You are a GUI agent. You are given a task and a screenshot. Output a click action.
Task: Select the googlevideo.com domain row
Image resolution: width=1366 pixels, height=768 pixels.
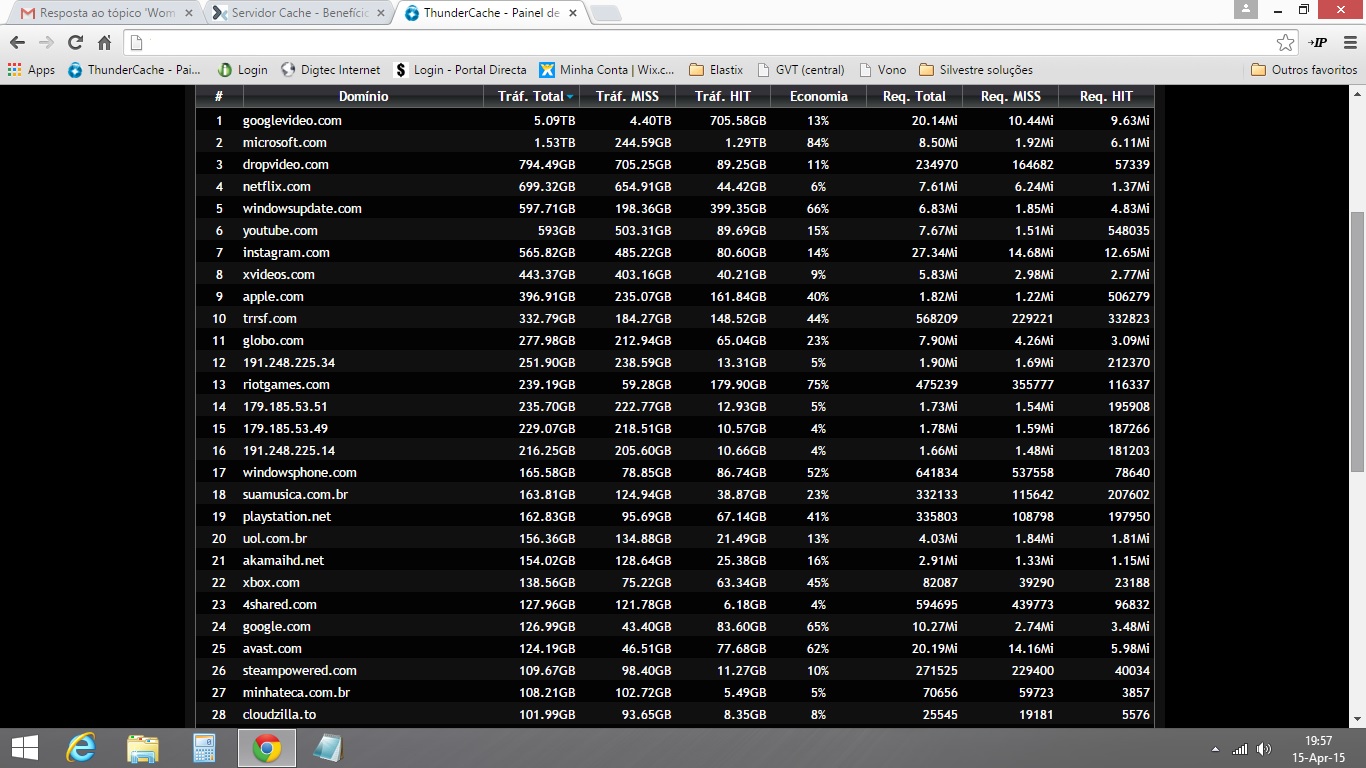tap(675, 121)
